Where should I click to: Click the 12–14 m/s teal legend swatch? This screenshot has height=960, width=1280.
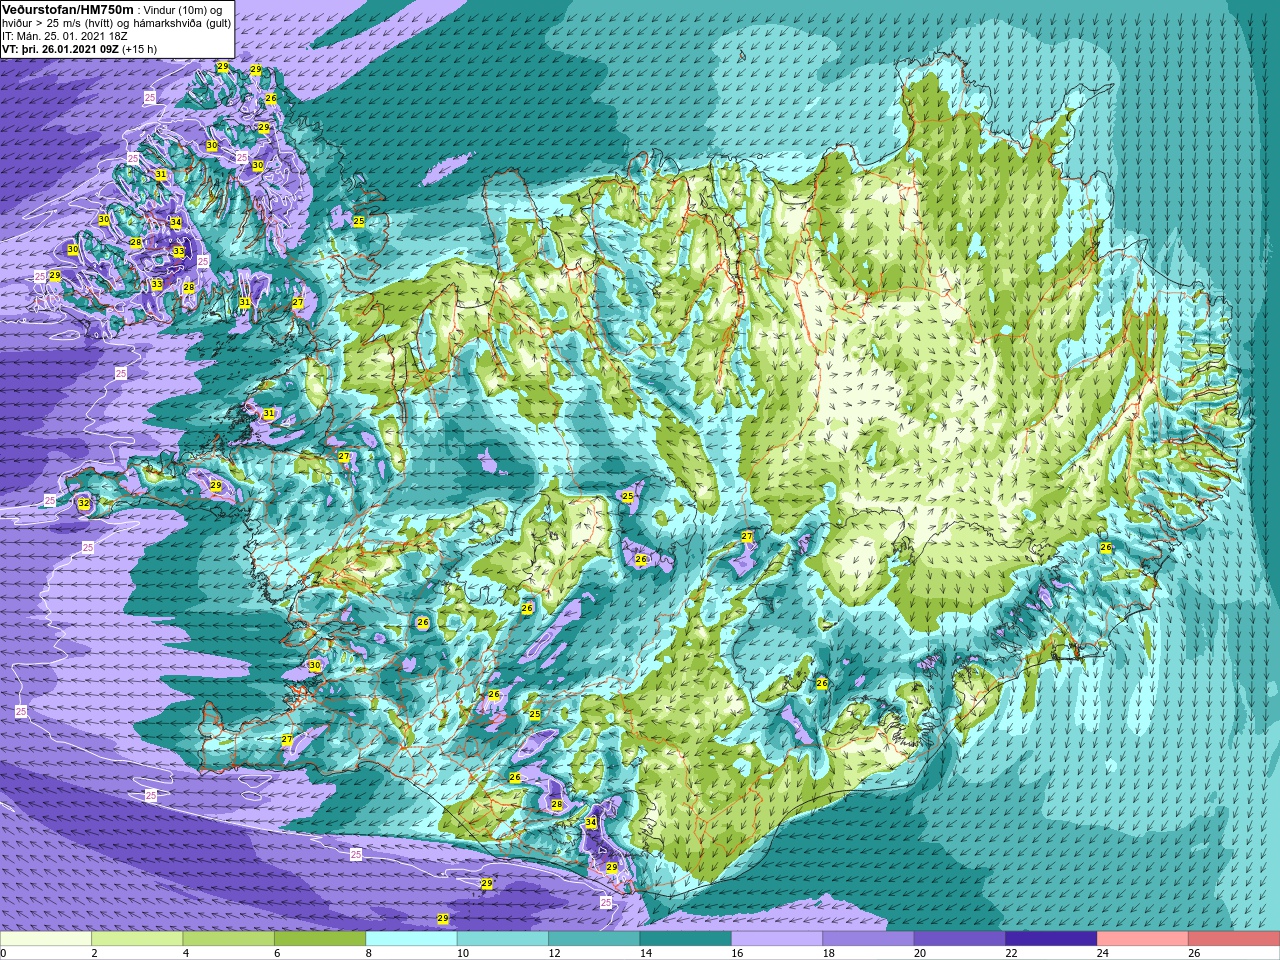tap(594, 939)
